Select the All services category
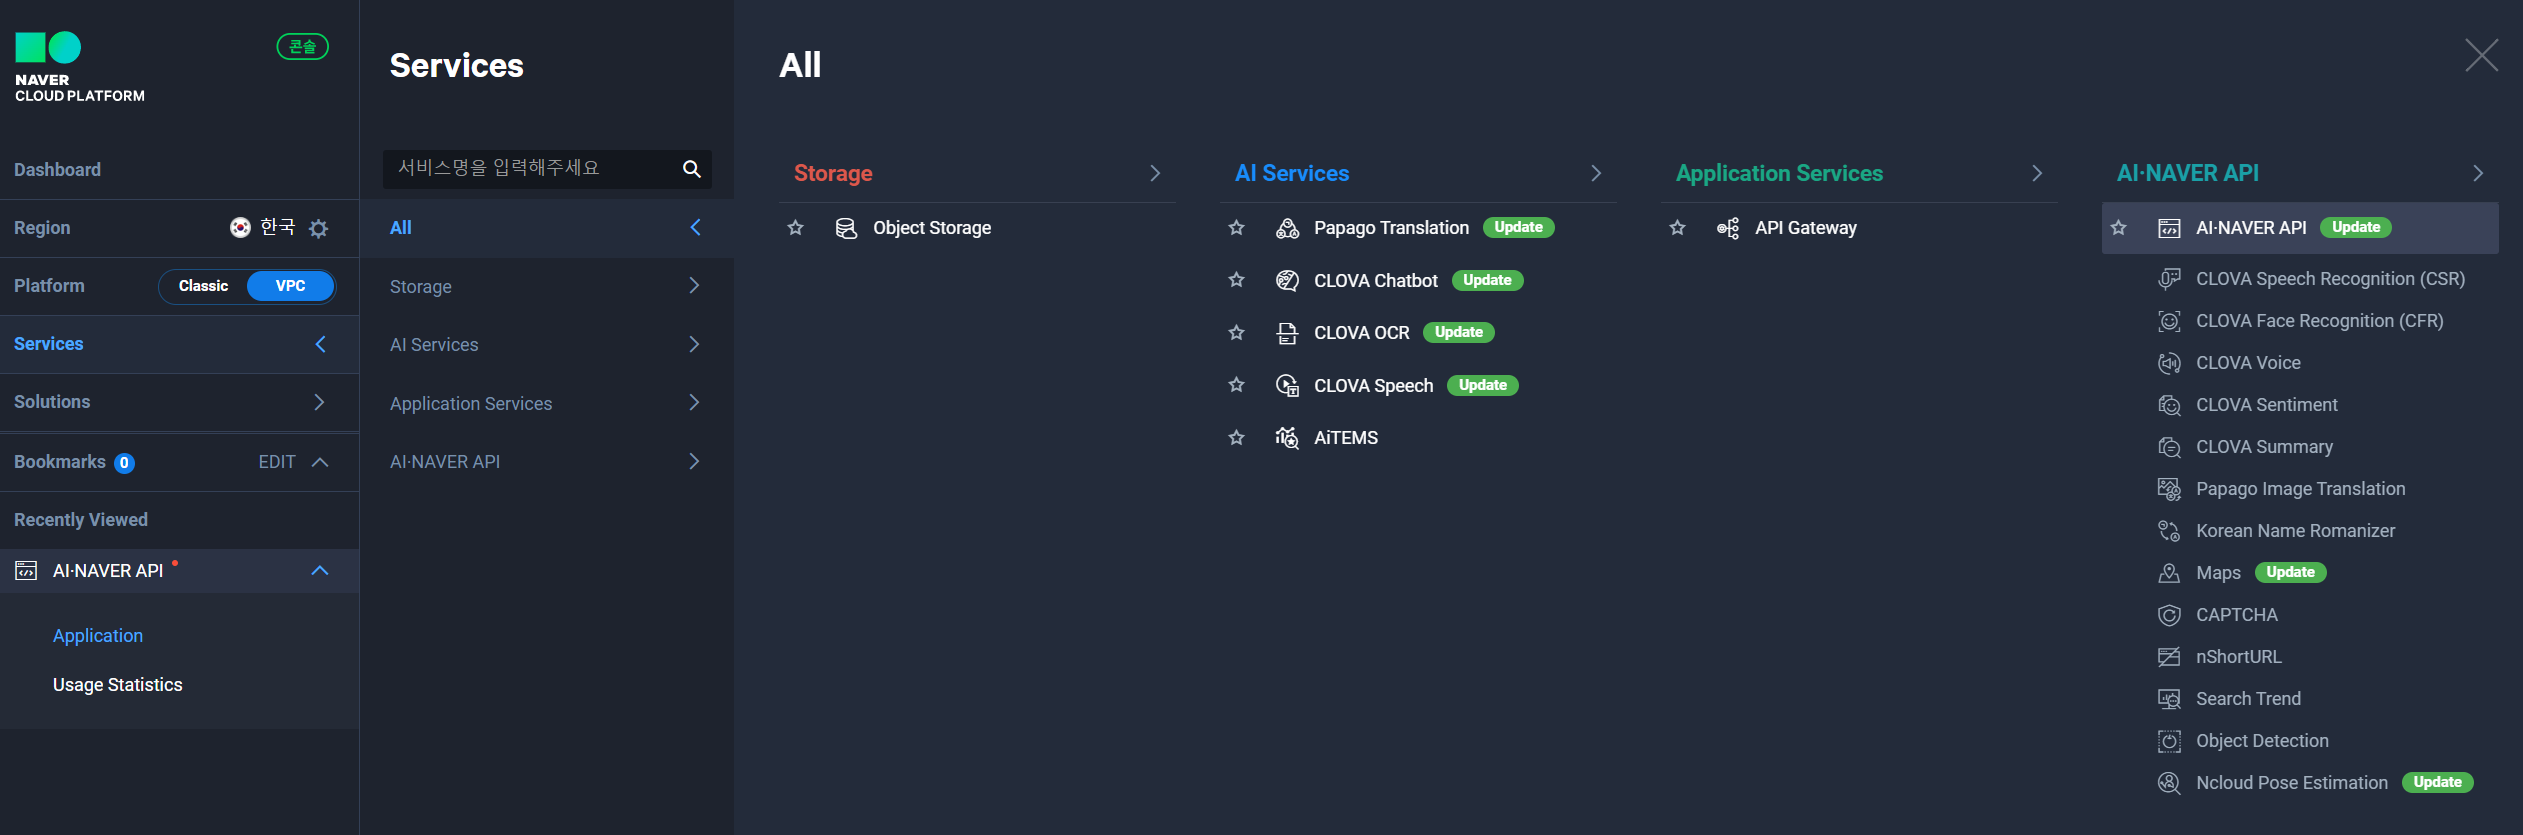The height and width of the screenshot is (835, 2523). [546, 228]
